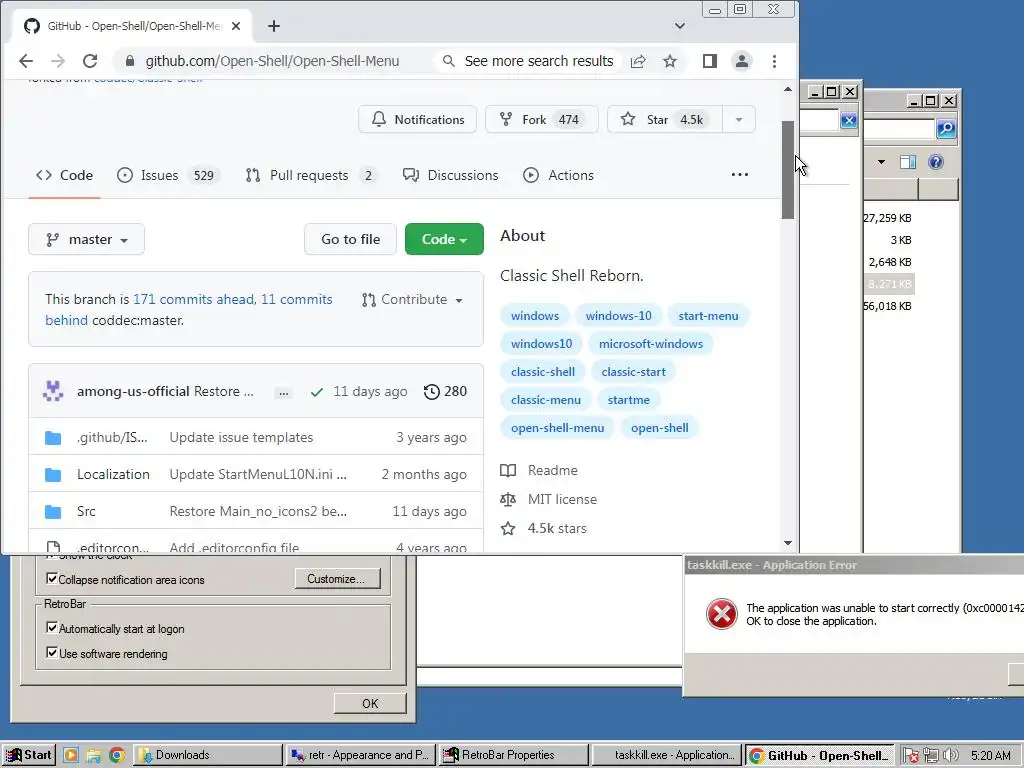Close the GitHub Open-Shell tab
Image resolution: width=1024 pixels, height=768 pixels.
(236, 26)
